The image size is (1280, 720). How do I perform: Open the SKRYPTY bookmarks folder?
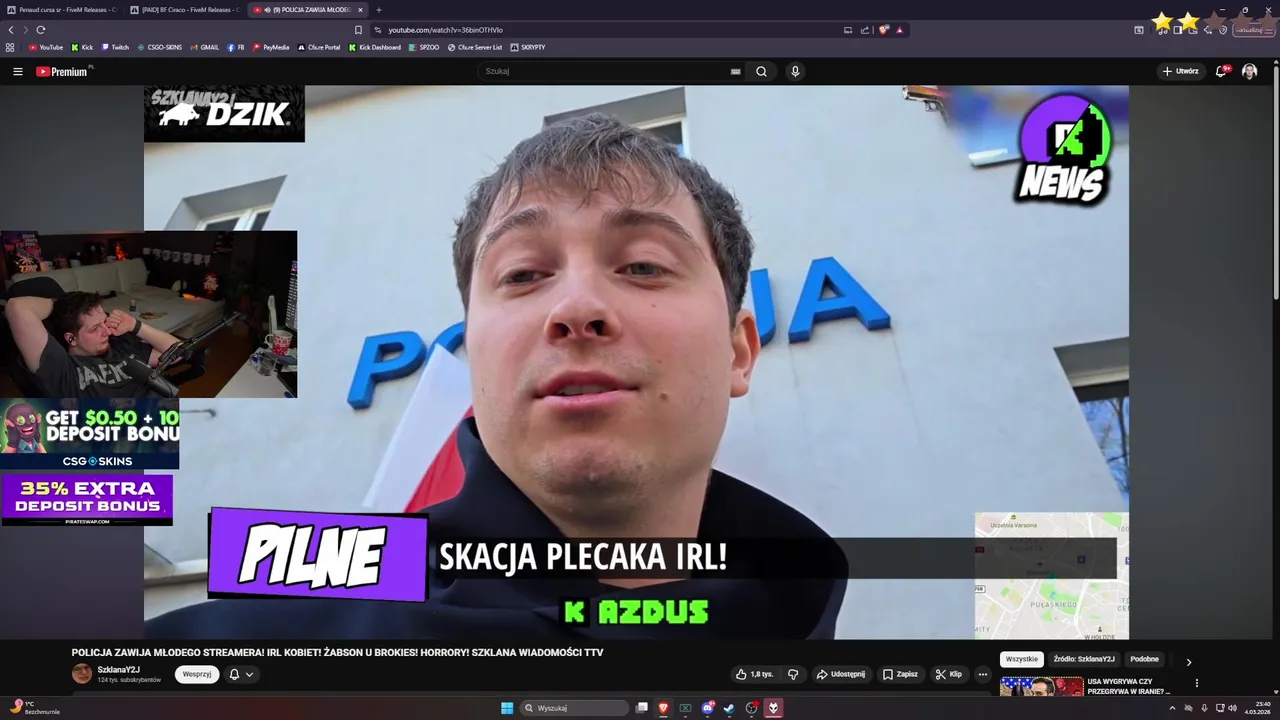coord(528,47)
